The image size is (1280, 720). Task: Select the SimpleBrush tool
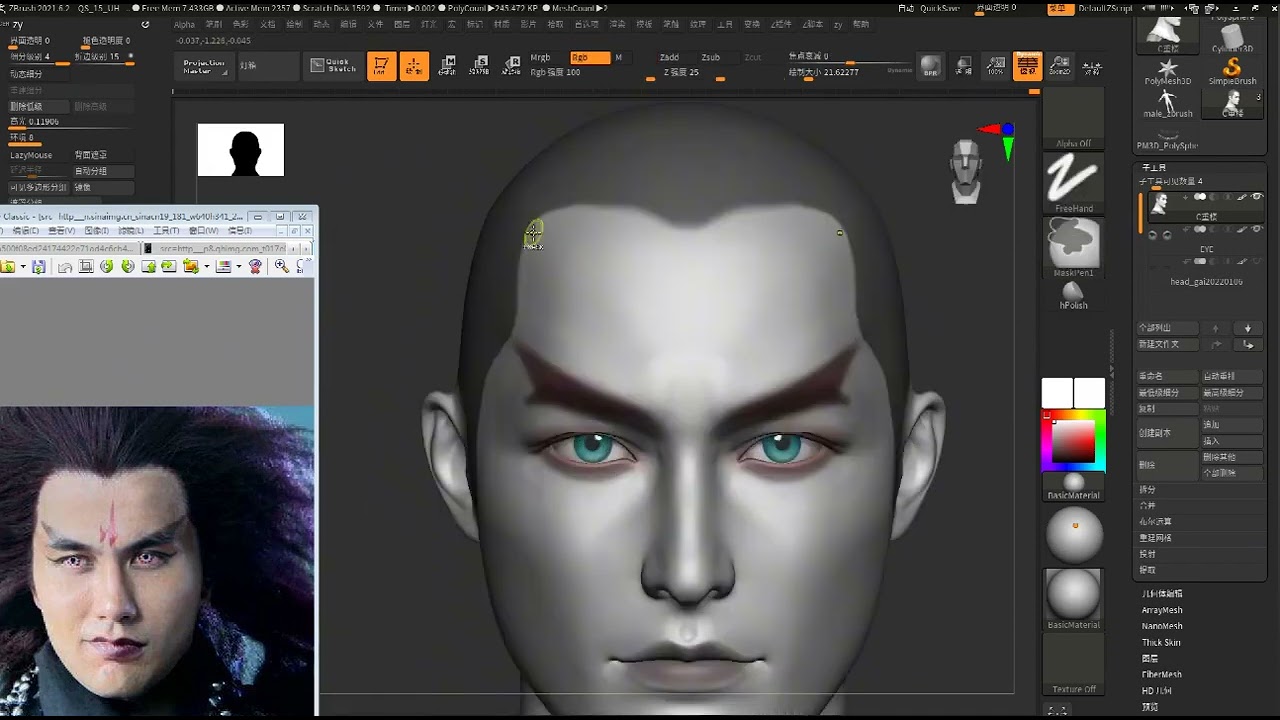pos(1232,70)
